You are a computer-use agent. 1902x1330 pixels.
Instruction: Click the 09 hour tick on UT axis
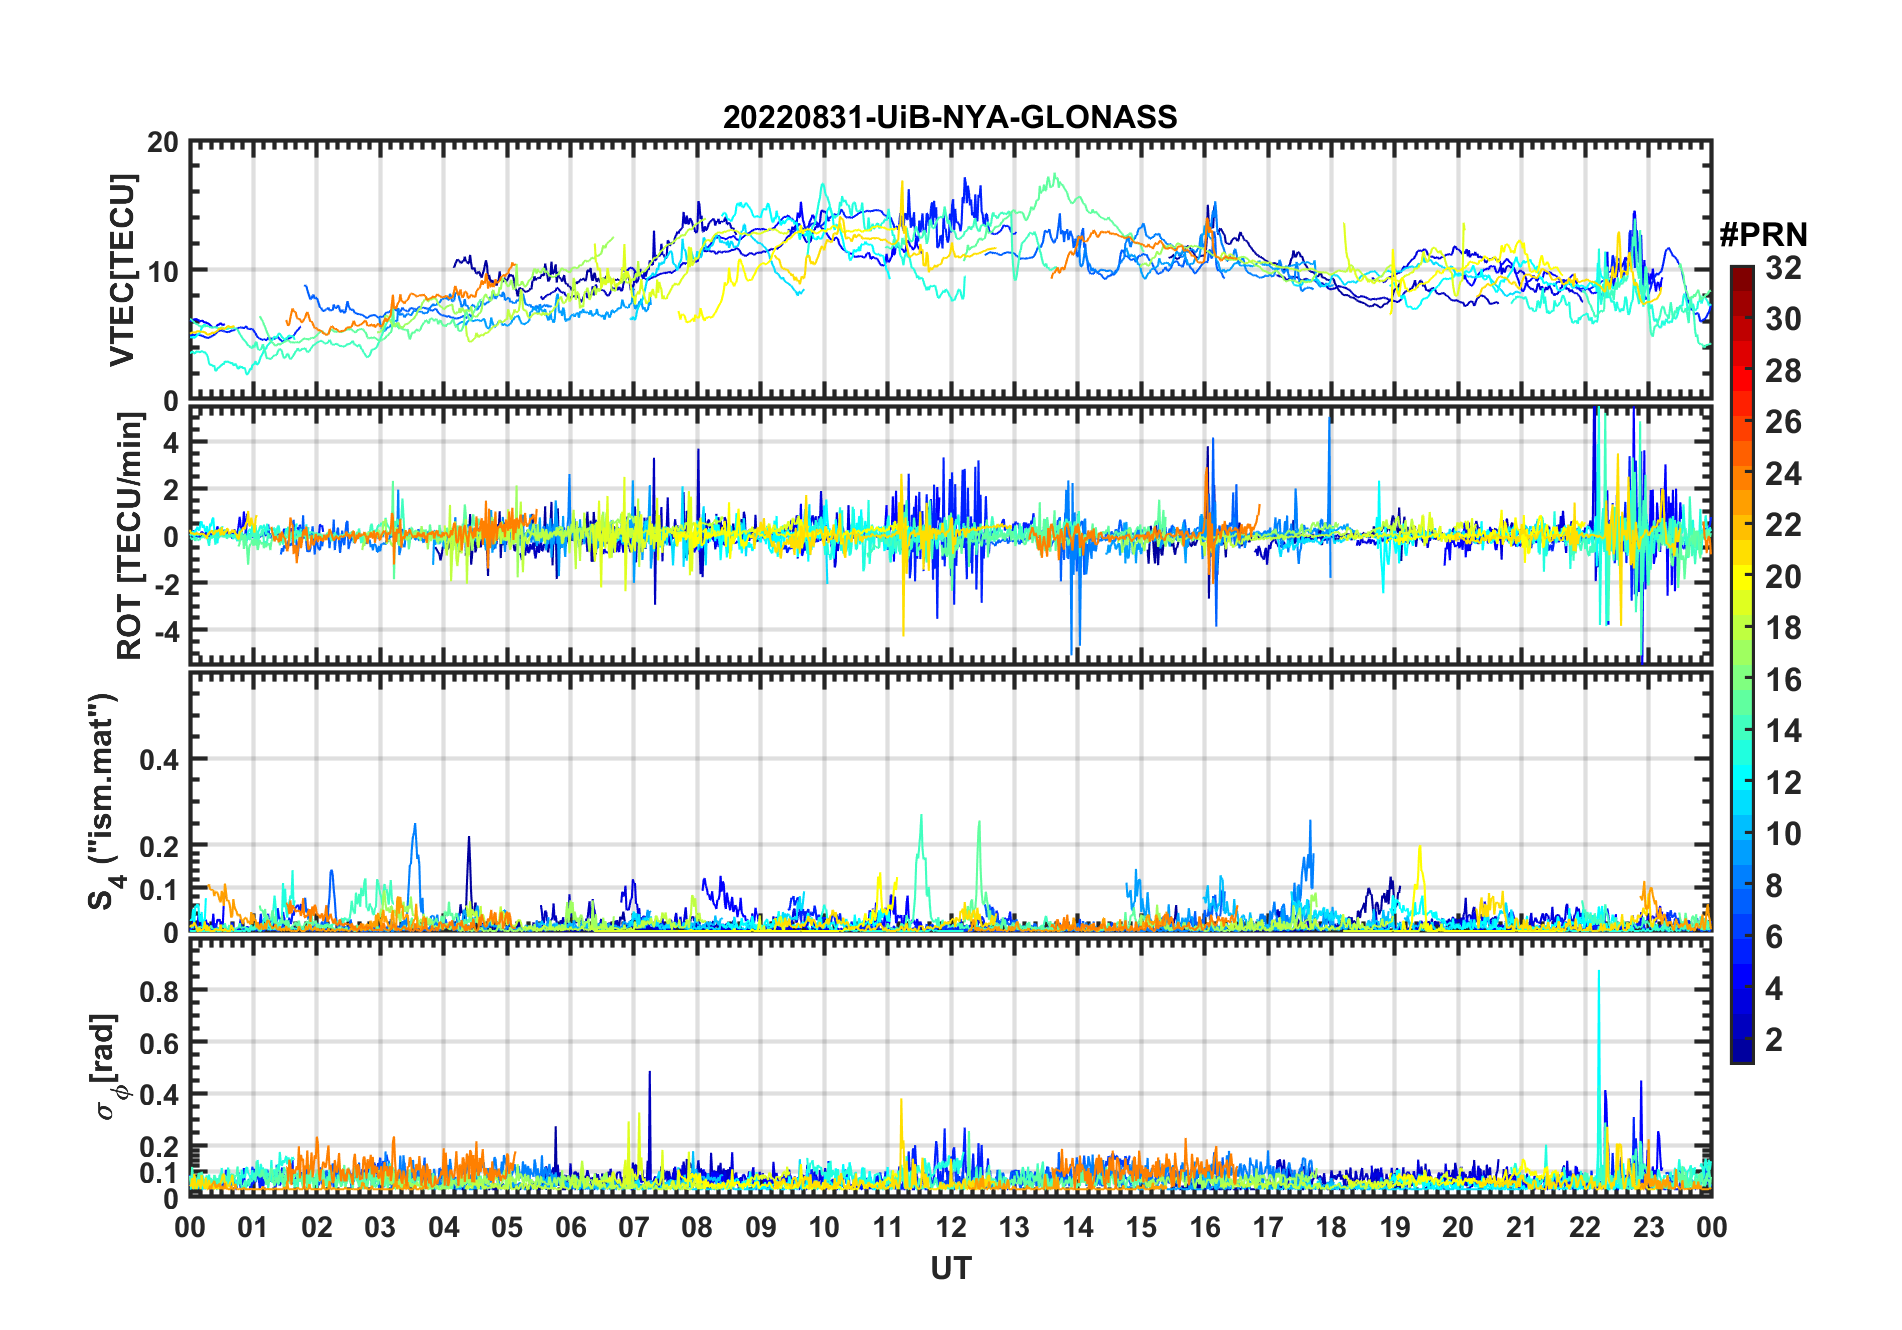(x=761, y=1228)
